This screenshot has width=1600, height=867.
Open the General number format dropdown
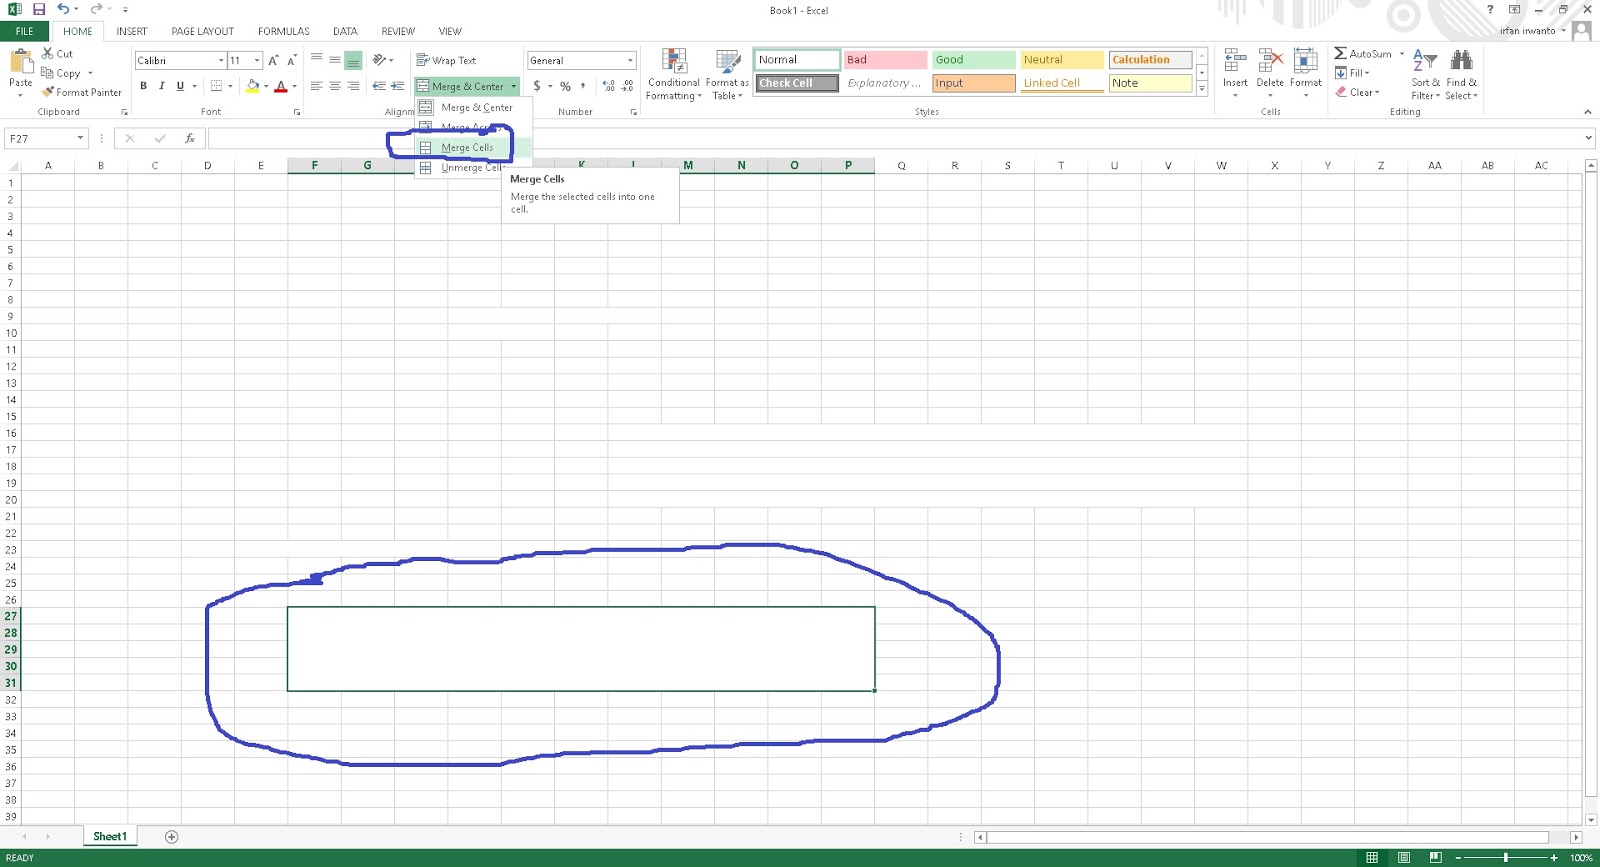(x=630, y=61)
